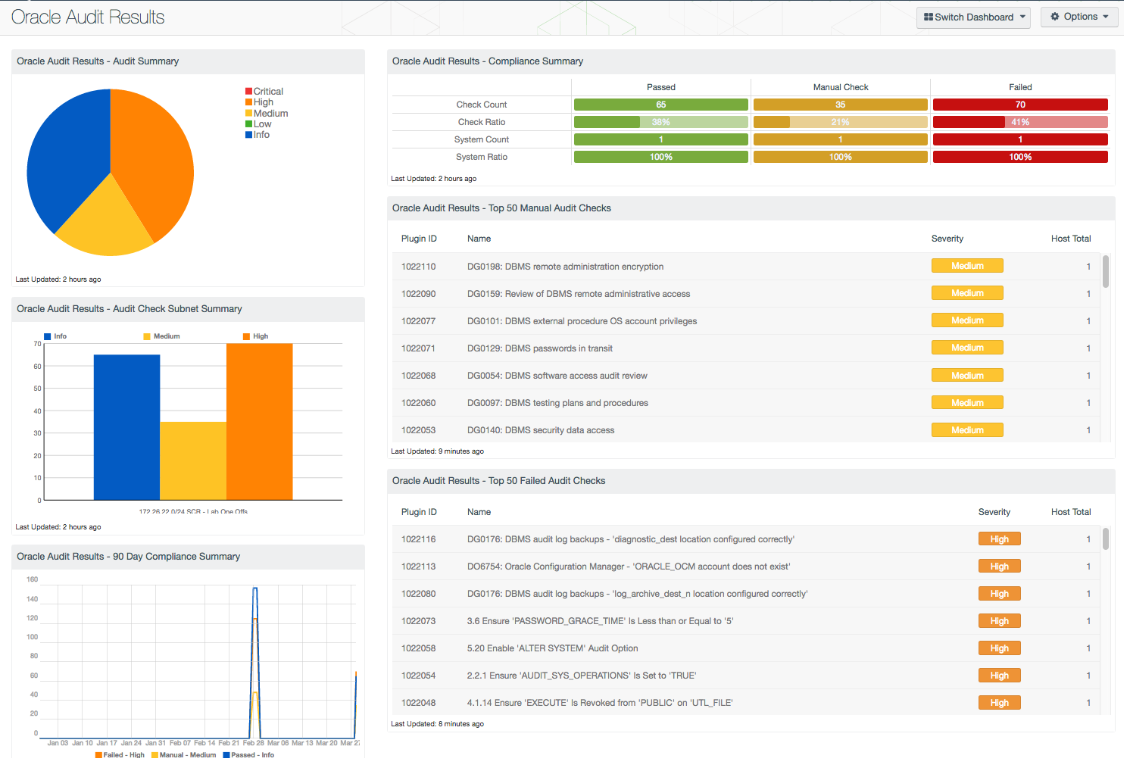Open the Switch Dashboard dropdown
The height and width of the screenshot is (758, 1124).
(x=973, y=17)
